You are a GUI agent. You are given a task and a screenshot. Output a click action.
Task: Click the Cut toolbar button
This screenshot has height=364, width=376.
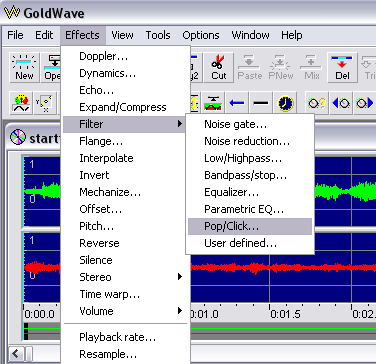(219, 67)
